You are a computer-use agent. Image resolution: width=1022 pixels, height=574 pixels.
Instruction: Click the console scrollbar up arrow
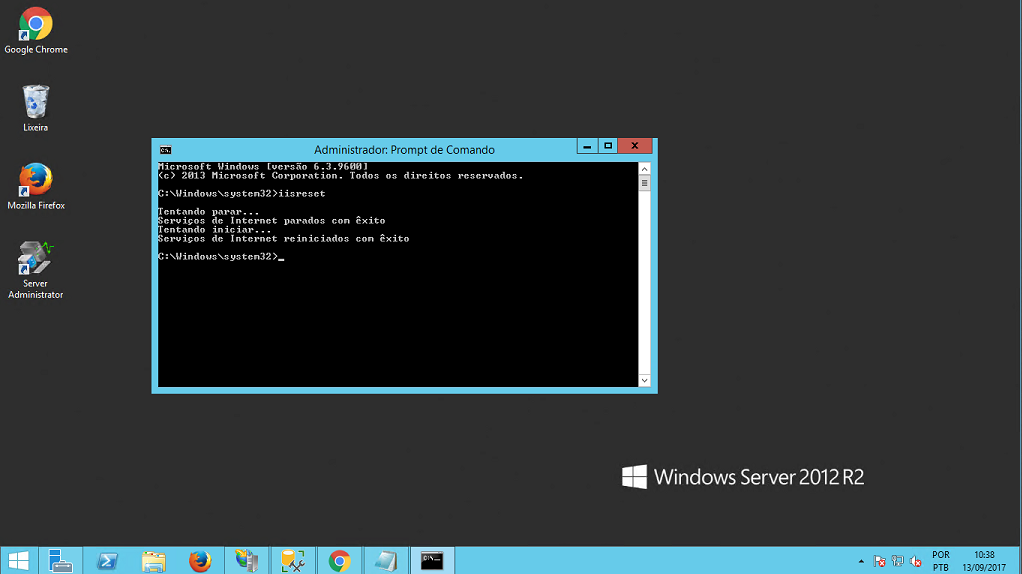645,169
